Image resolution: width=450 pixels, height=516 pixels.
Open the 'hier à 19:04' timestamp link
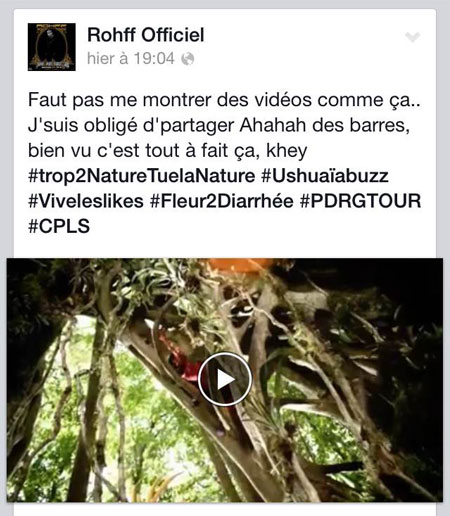click(131, 59)
